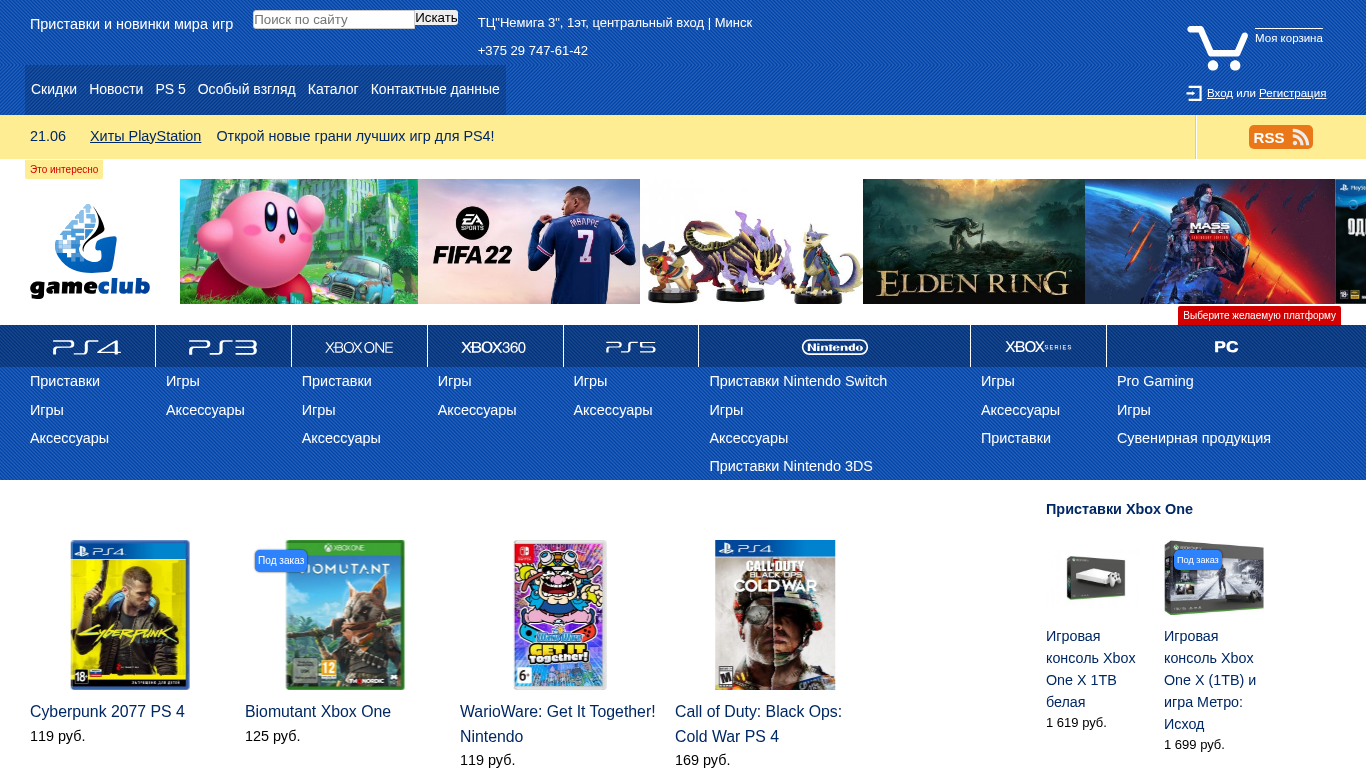Open the Xbox Series platform tab
Screen dimensions: 1366x768
tap(1038, 347)
